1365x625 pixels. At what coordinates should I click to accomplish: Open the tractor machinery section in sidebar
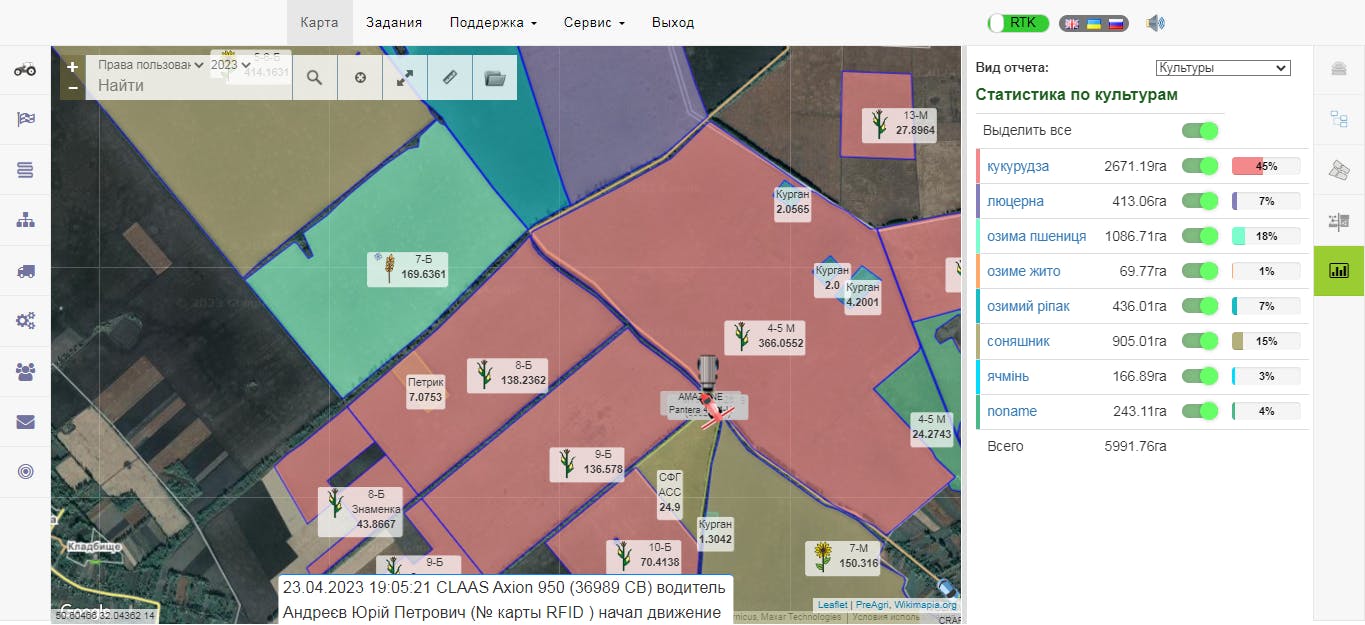pos(25,69)
